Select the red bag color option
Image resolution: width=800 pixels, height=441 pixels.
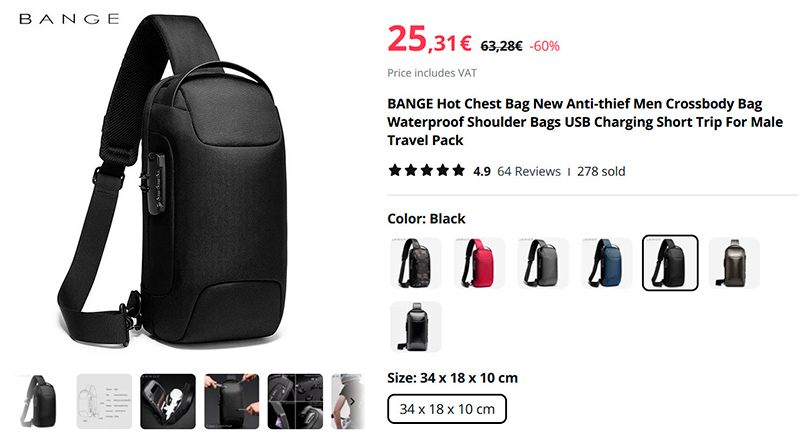coord(479,263)
